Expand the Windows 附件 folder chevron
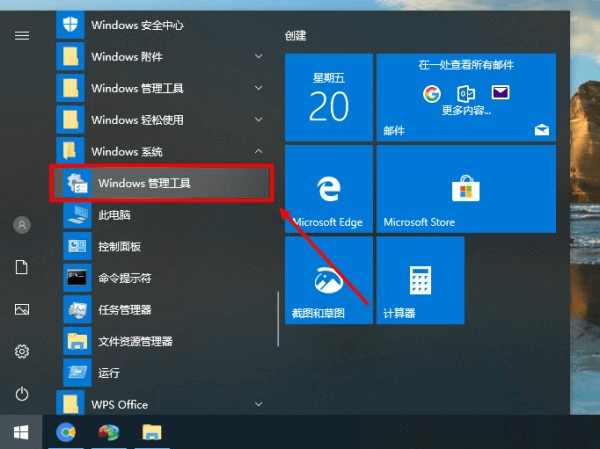Viewport: 600px width, 449px height. [259, 56]
